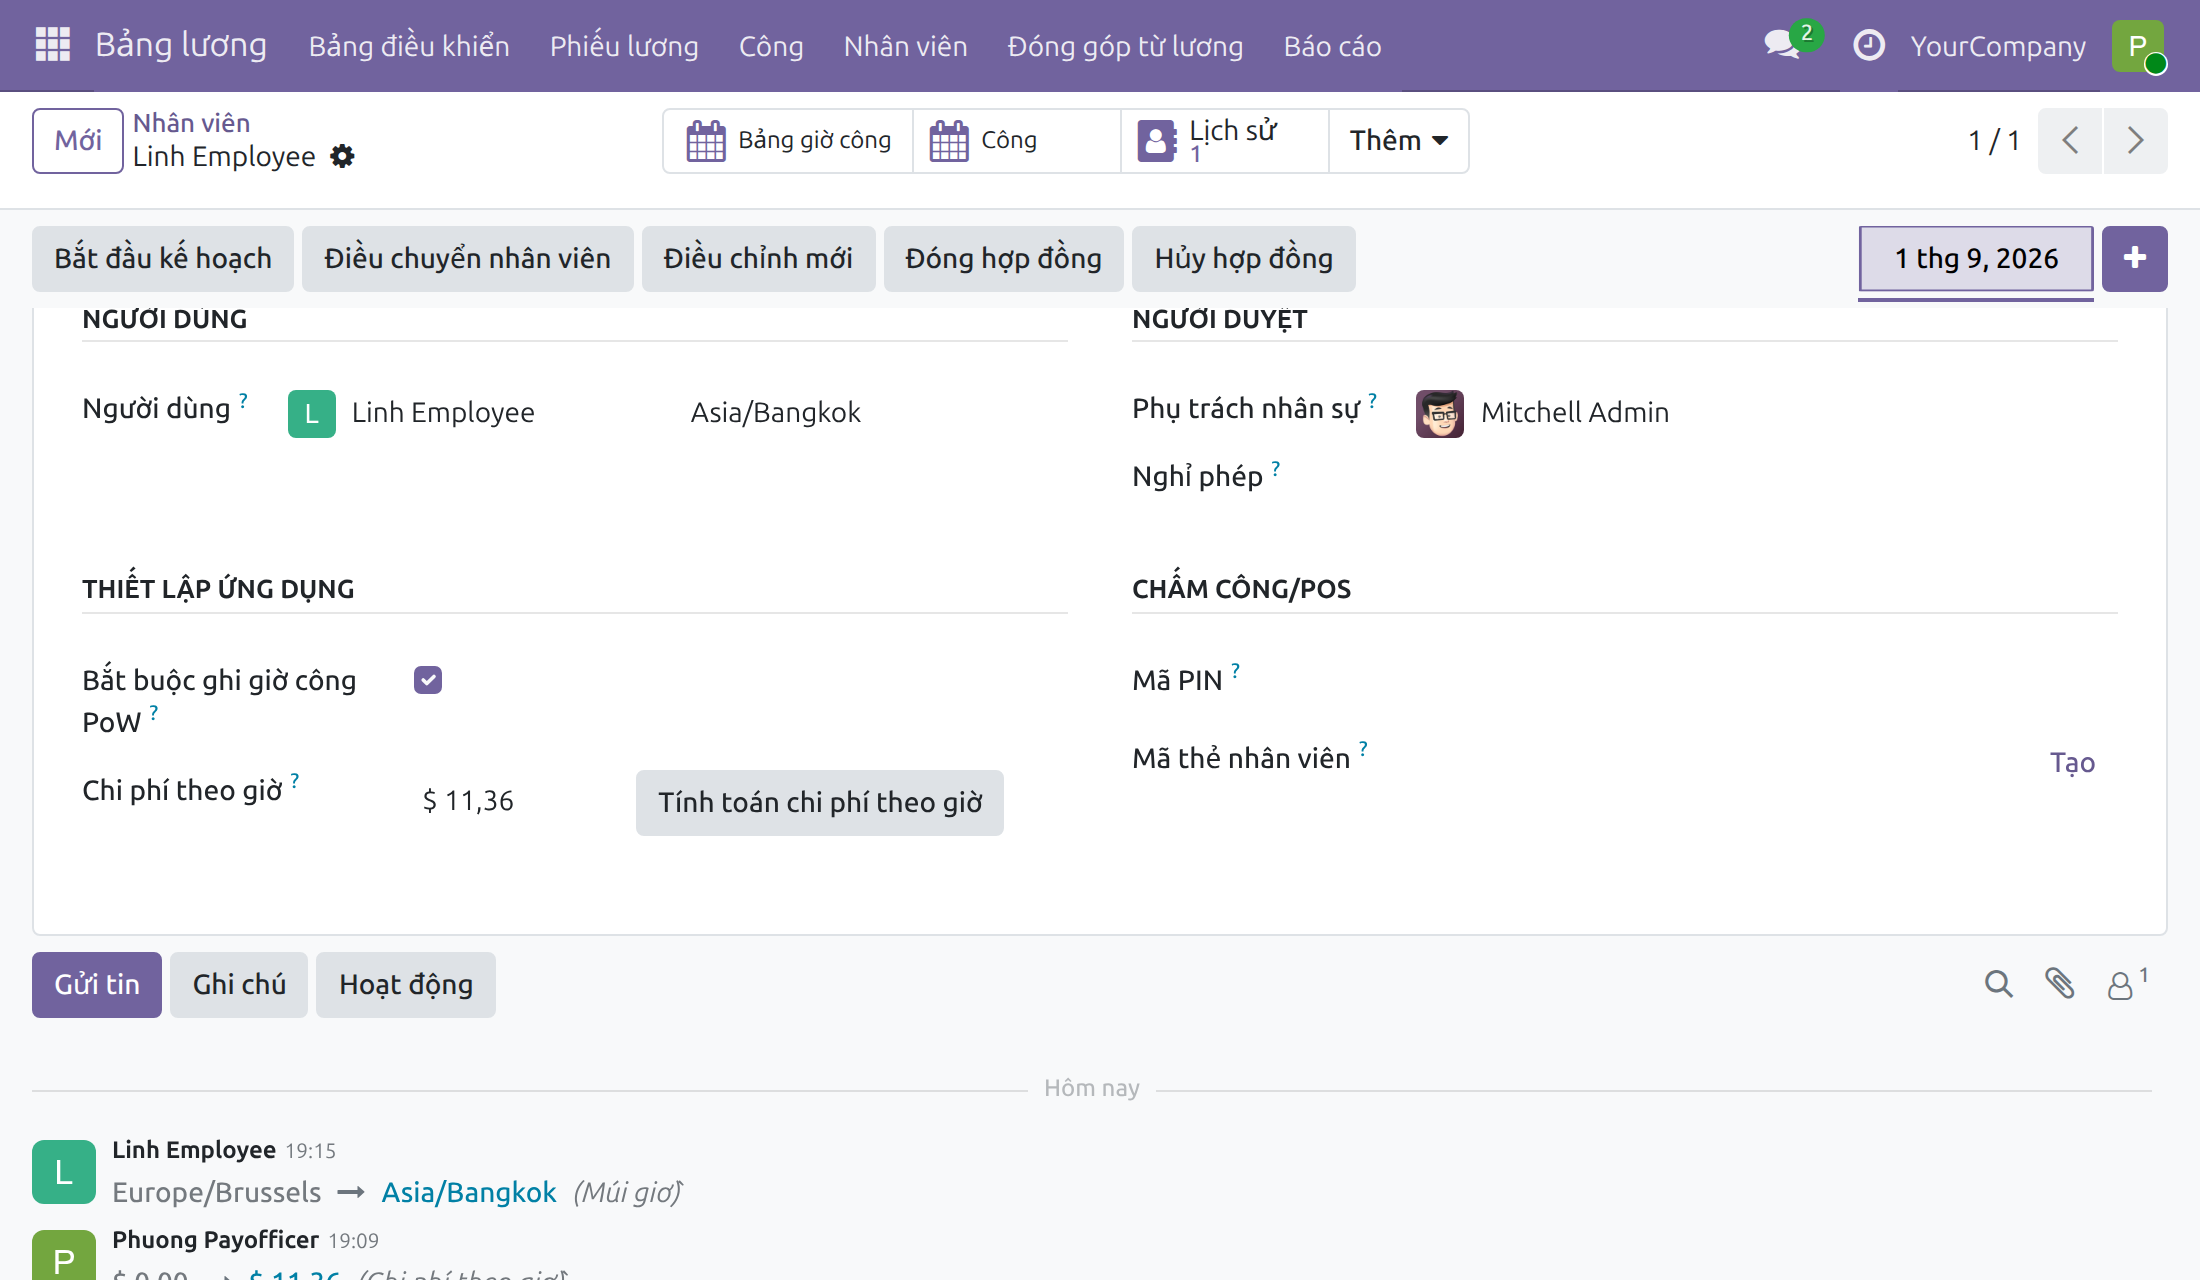The width and height of the screenshot is (2200, 1280).
Task: Open the activities clock icon
Action: click(1869, 45)
